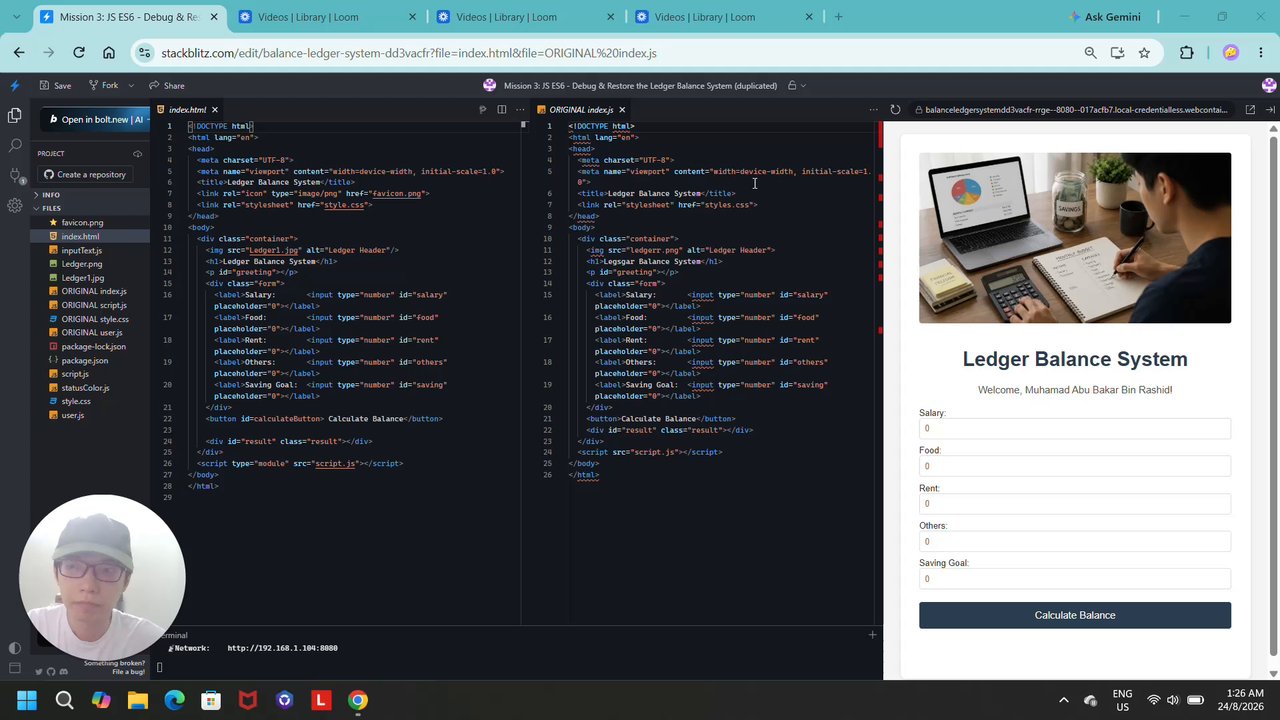Viewport: 1280px width, 720px height.
Task: Open preview in new tab icon
Action: 1250,110
